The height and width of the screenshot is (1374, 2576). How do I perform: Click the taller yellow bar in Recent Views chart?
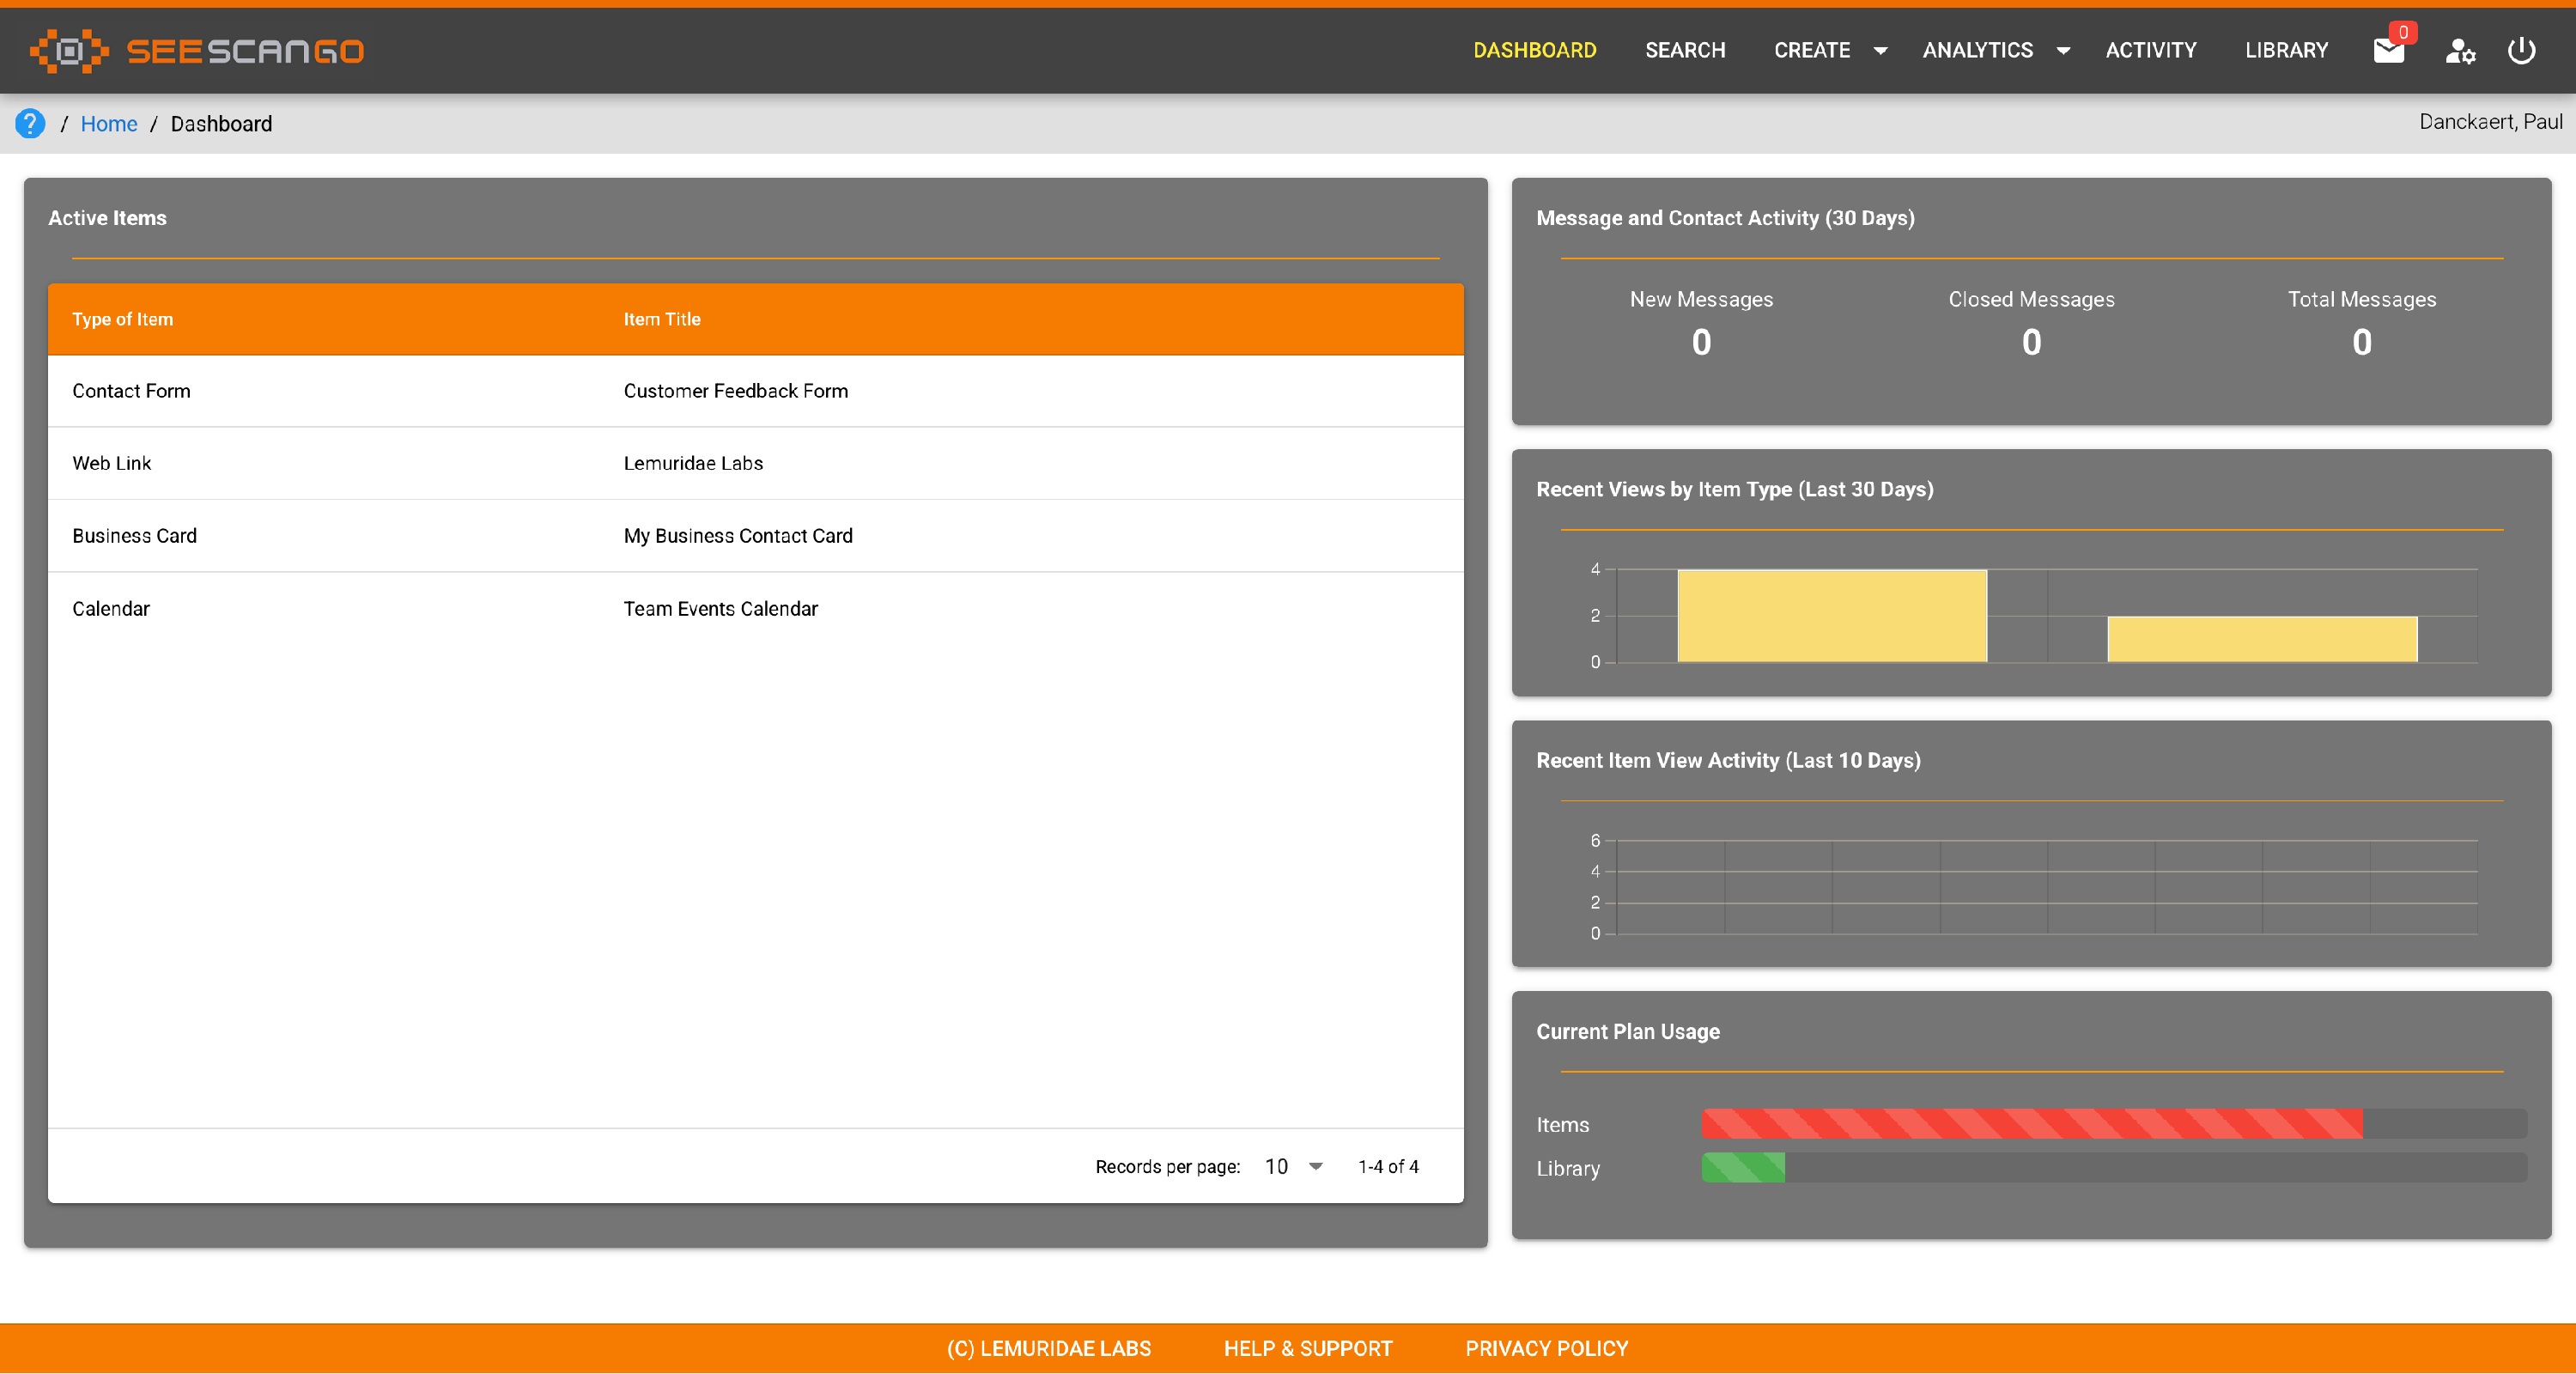(1831, 615)
